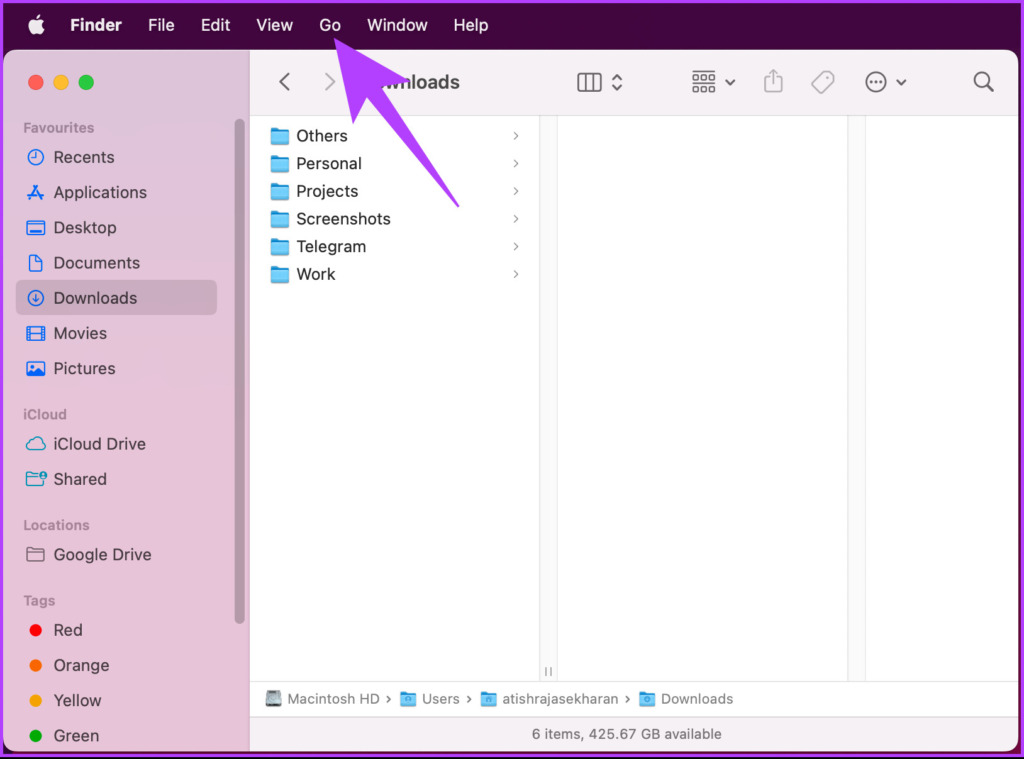Select Downloads in the sidebar

(x=116, y=298)
